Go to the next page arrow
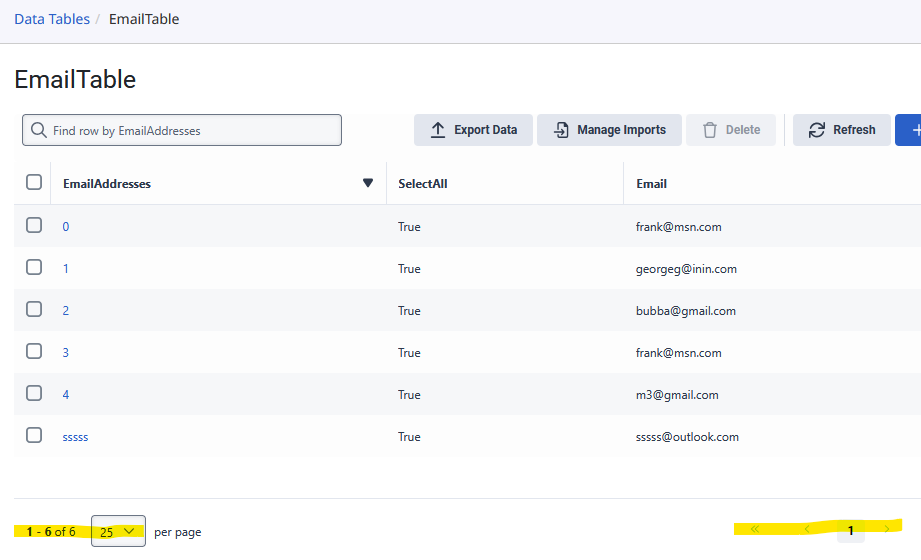 [x=886, y=529]
